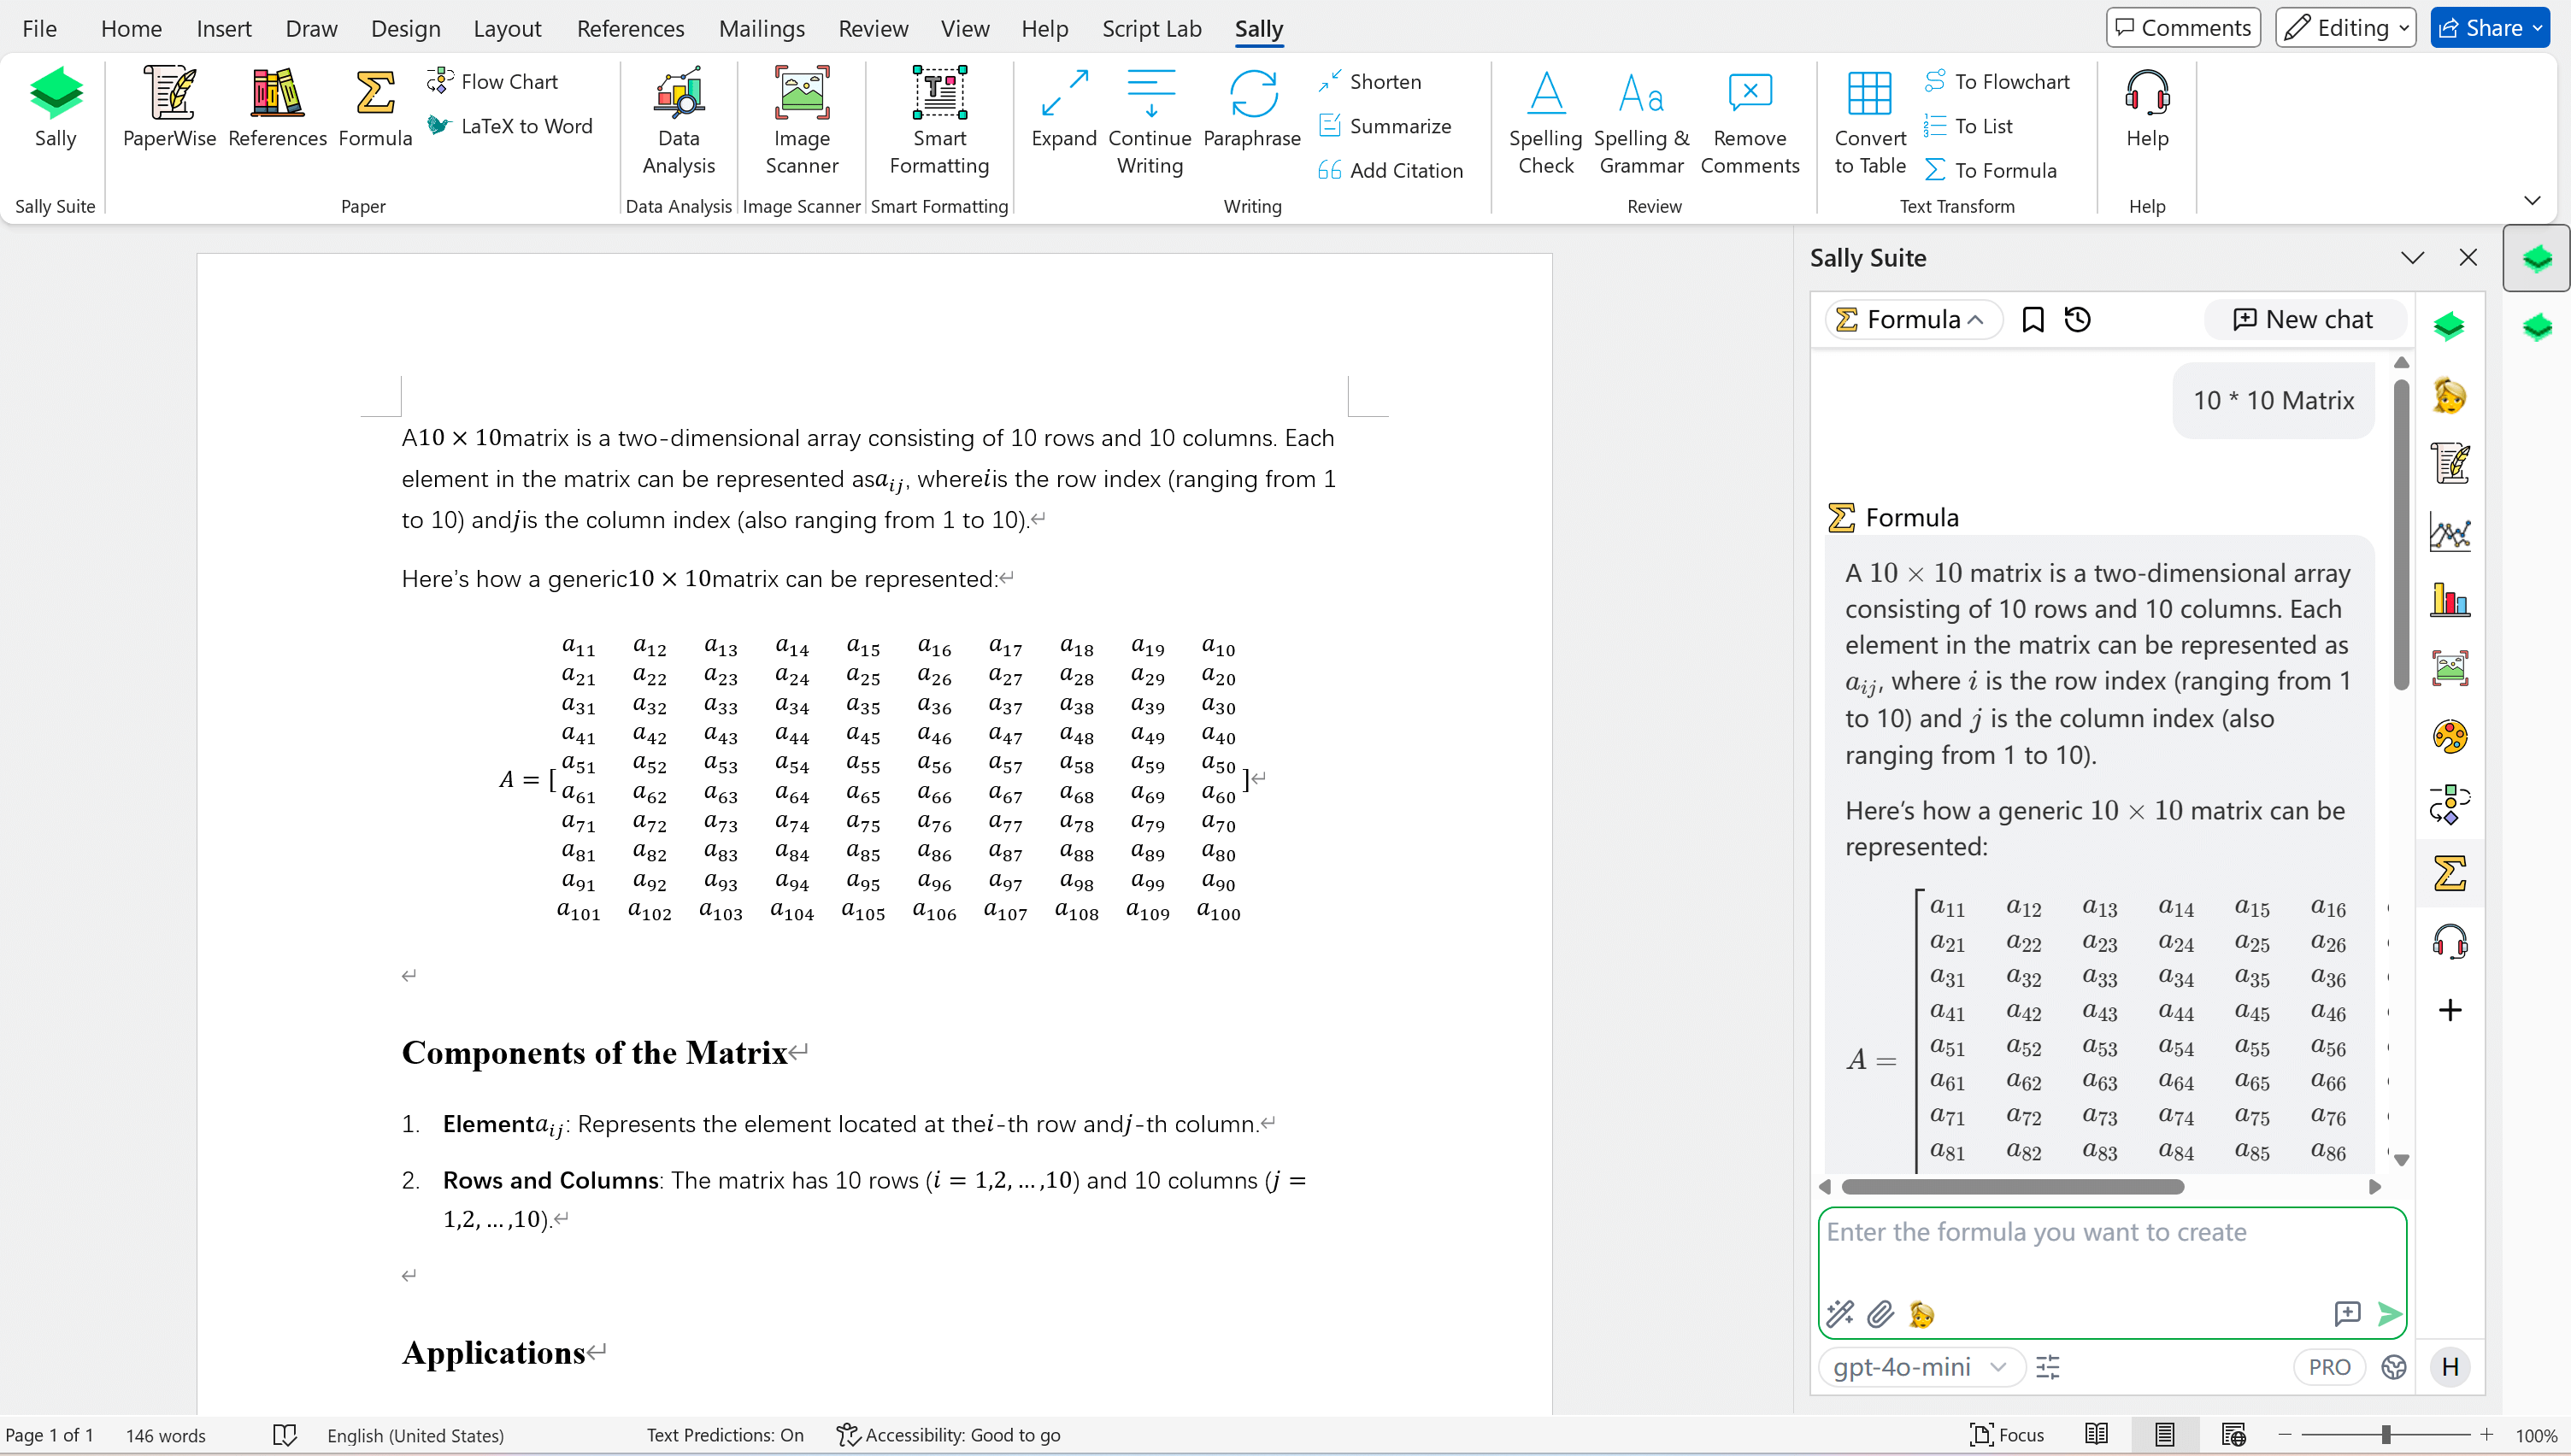Click Shorten in Writing group

click(x=1369, y=81)
